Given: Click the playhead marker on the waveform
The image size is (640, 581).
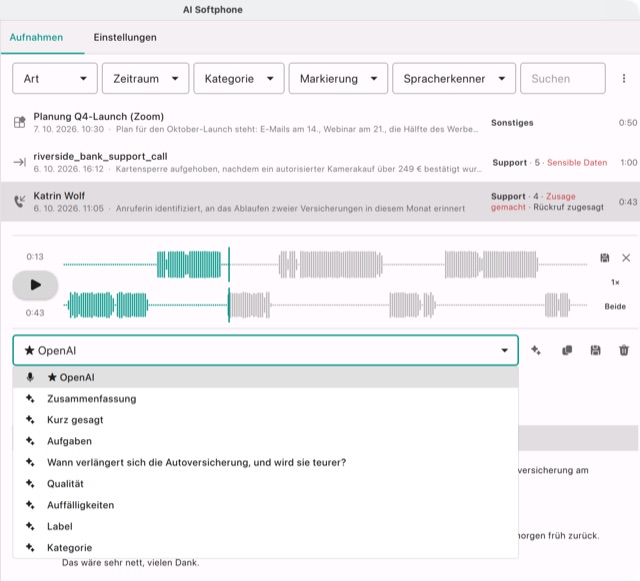Looking at the screenshot, I should pyautogui.click(x=229, y=285).
